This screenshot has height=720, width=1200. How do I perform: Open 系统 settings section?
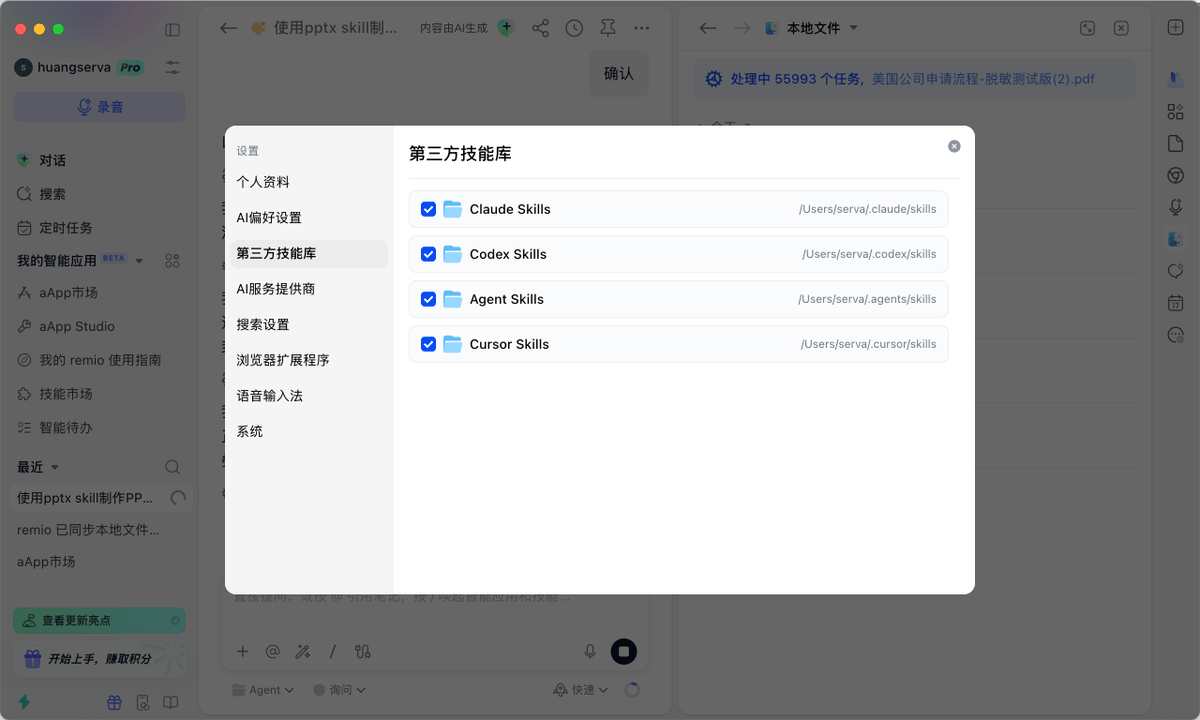(309, 432)
